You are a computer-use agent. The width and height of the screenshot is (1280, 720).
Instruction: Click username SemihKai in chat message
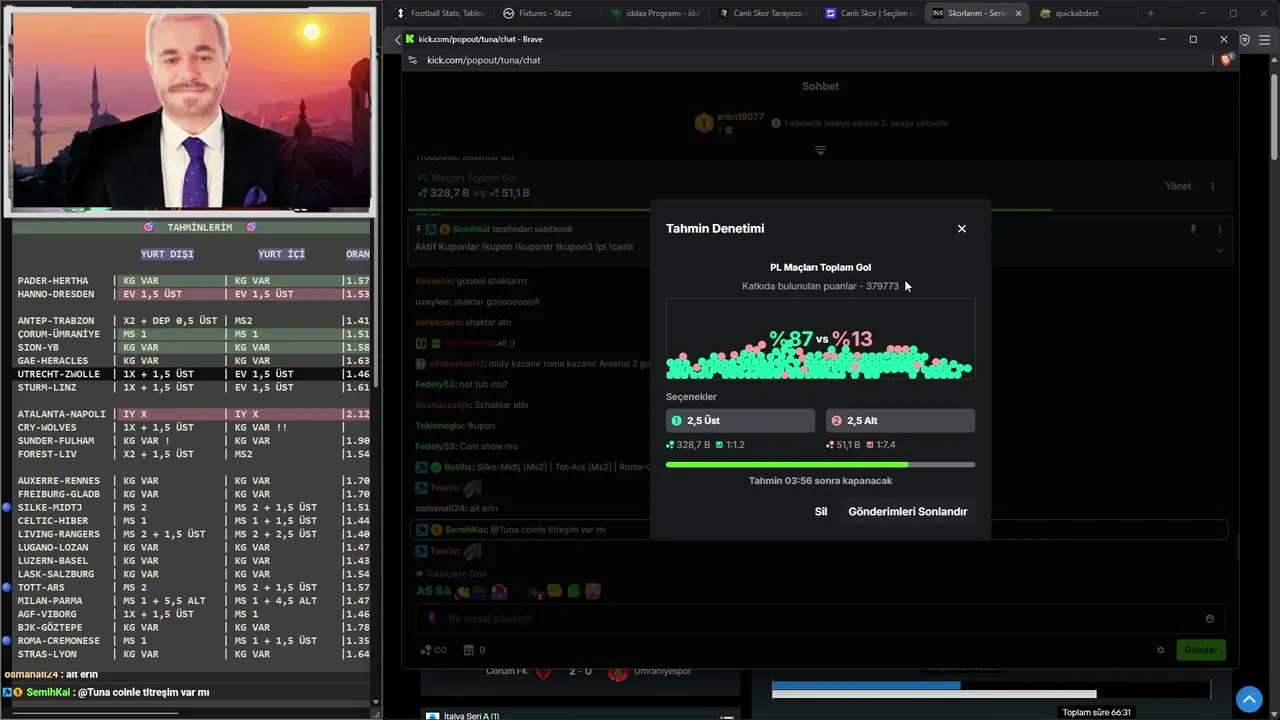466,529
